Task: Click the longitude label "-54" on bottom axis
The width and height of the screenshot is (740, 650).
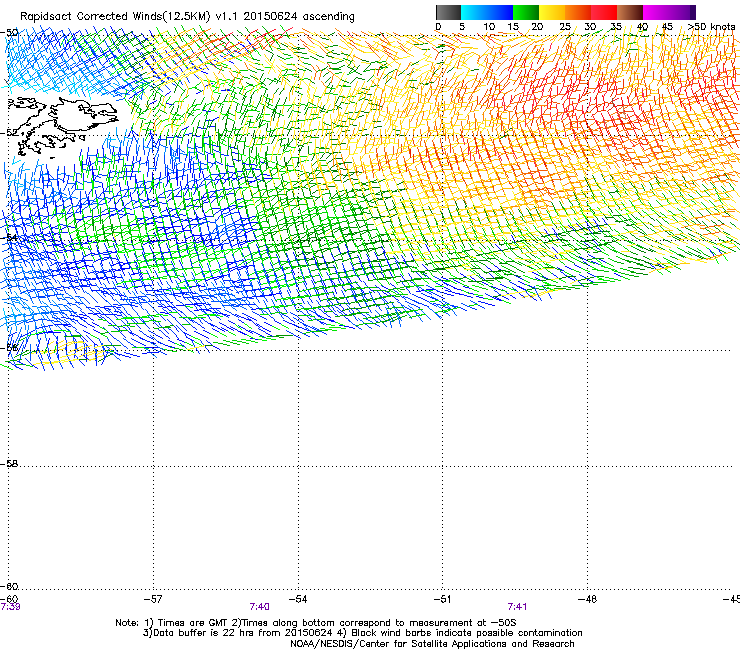Action: 298,599
